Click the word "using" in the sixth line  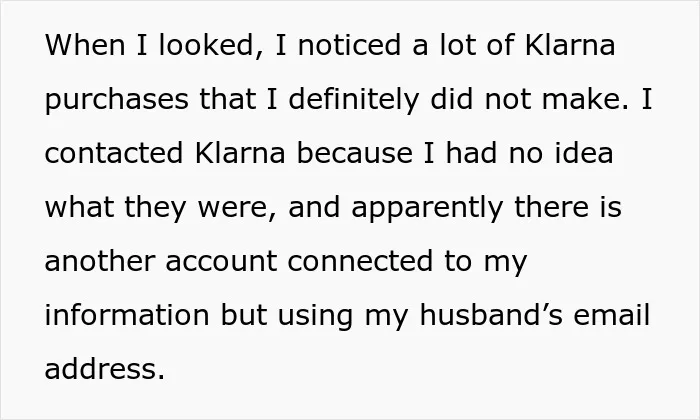315,316
